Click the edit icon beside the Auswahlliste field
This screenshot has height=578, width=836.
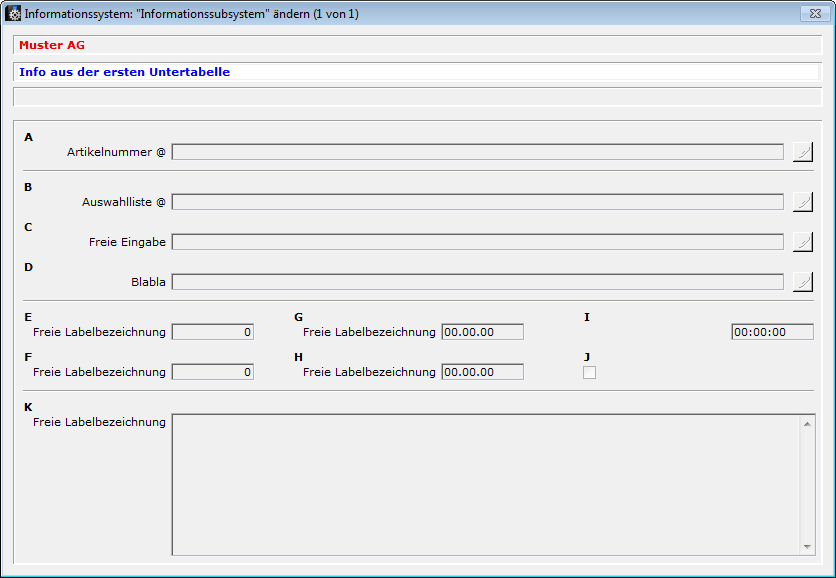coord(802,202)
